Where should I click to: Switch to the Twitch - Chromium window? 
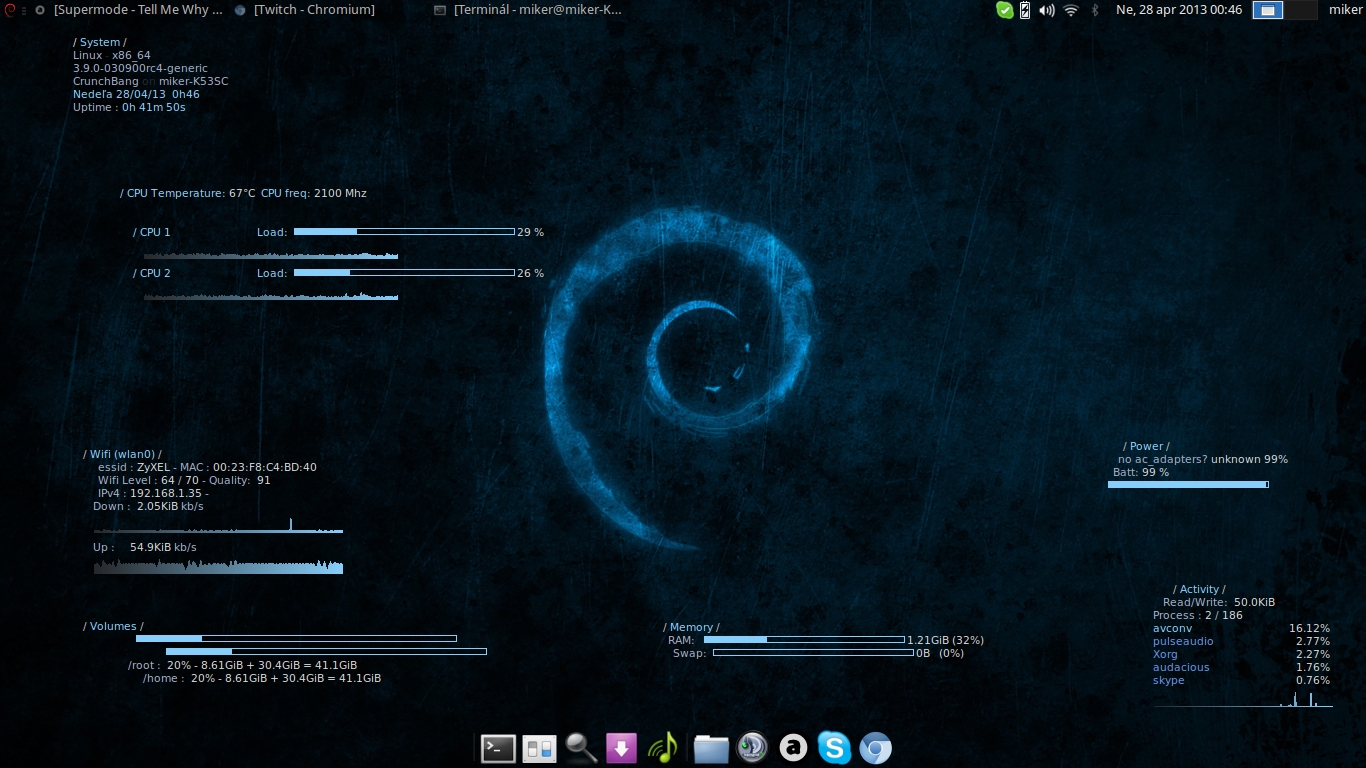click(305, 10)
